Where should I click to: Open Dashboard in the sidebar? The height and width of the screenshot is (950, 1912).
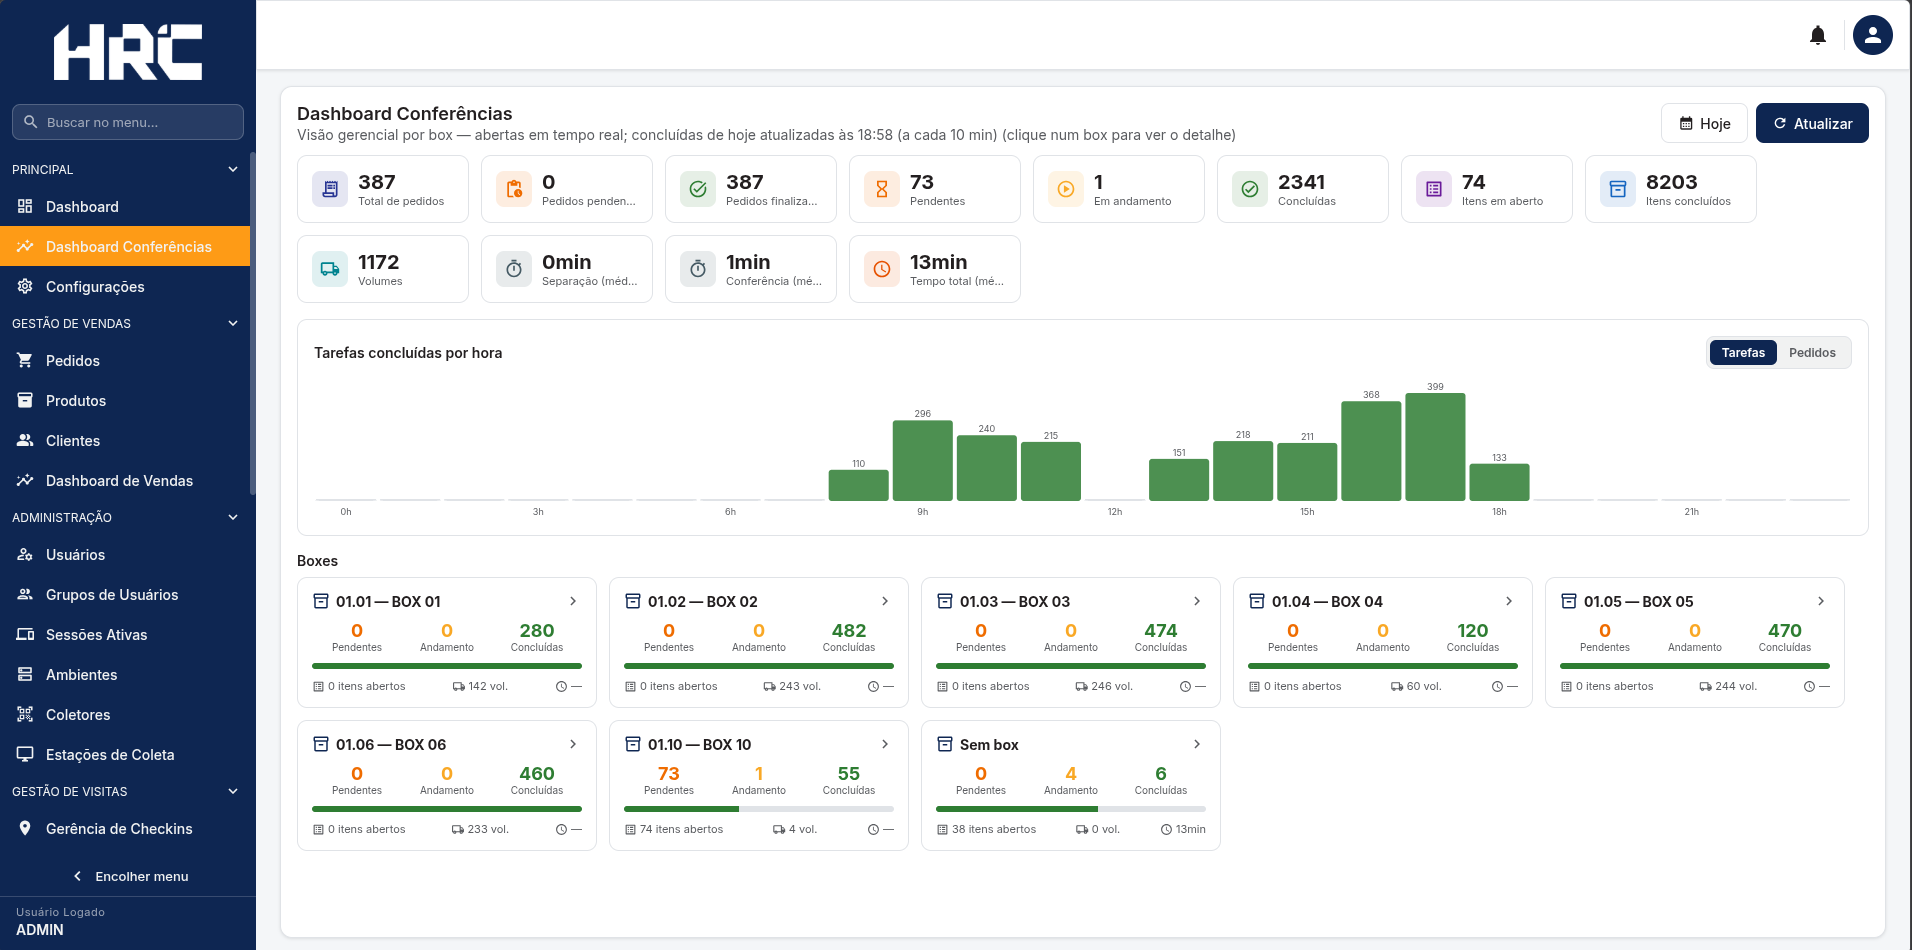coord(125,206)
